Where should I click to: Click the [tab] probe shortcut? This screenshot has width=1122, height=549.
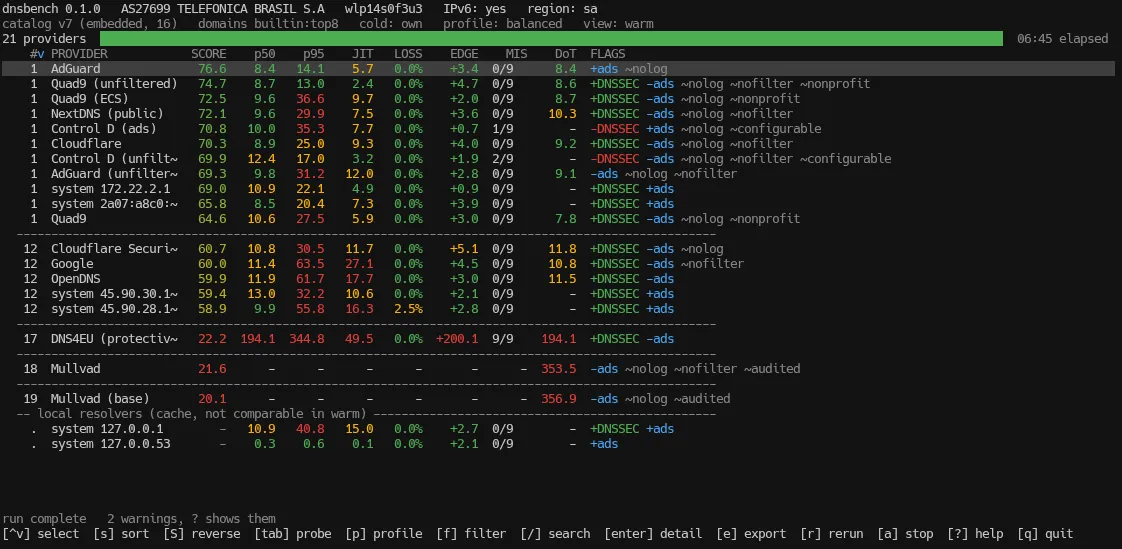[x=293, y=534]
